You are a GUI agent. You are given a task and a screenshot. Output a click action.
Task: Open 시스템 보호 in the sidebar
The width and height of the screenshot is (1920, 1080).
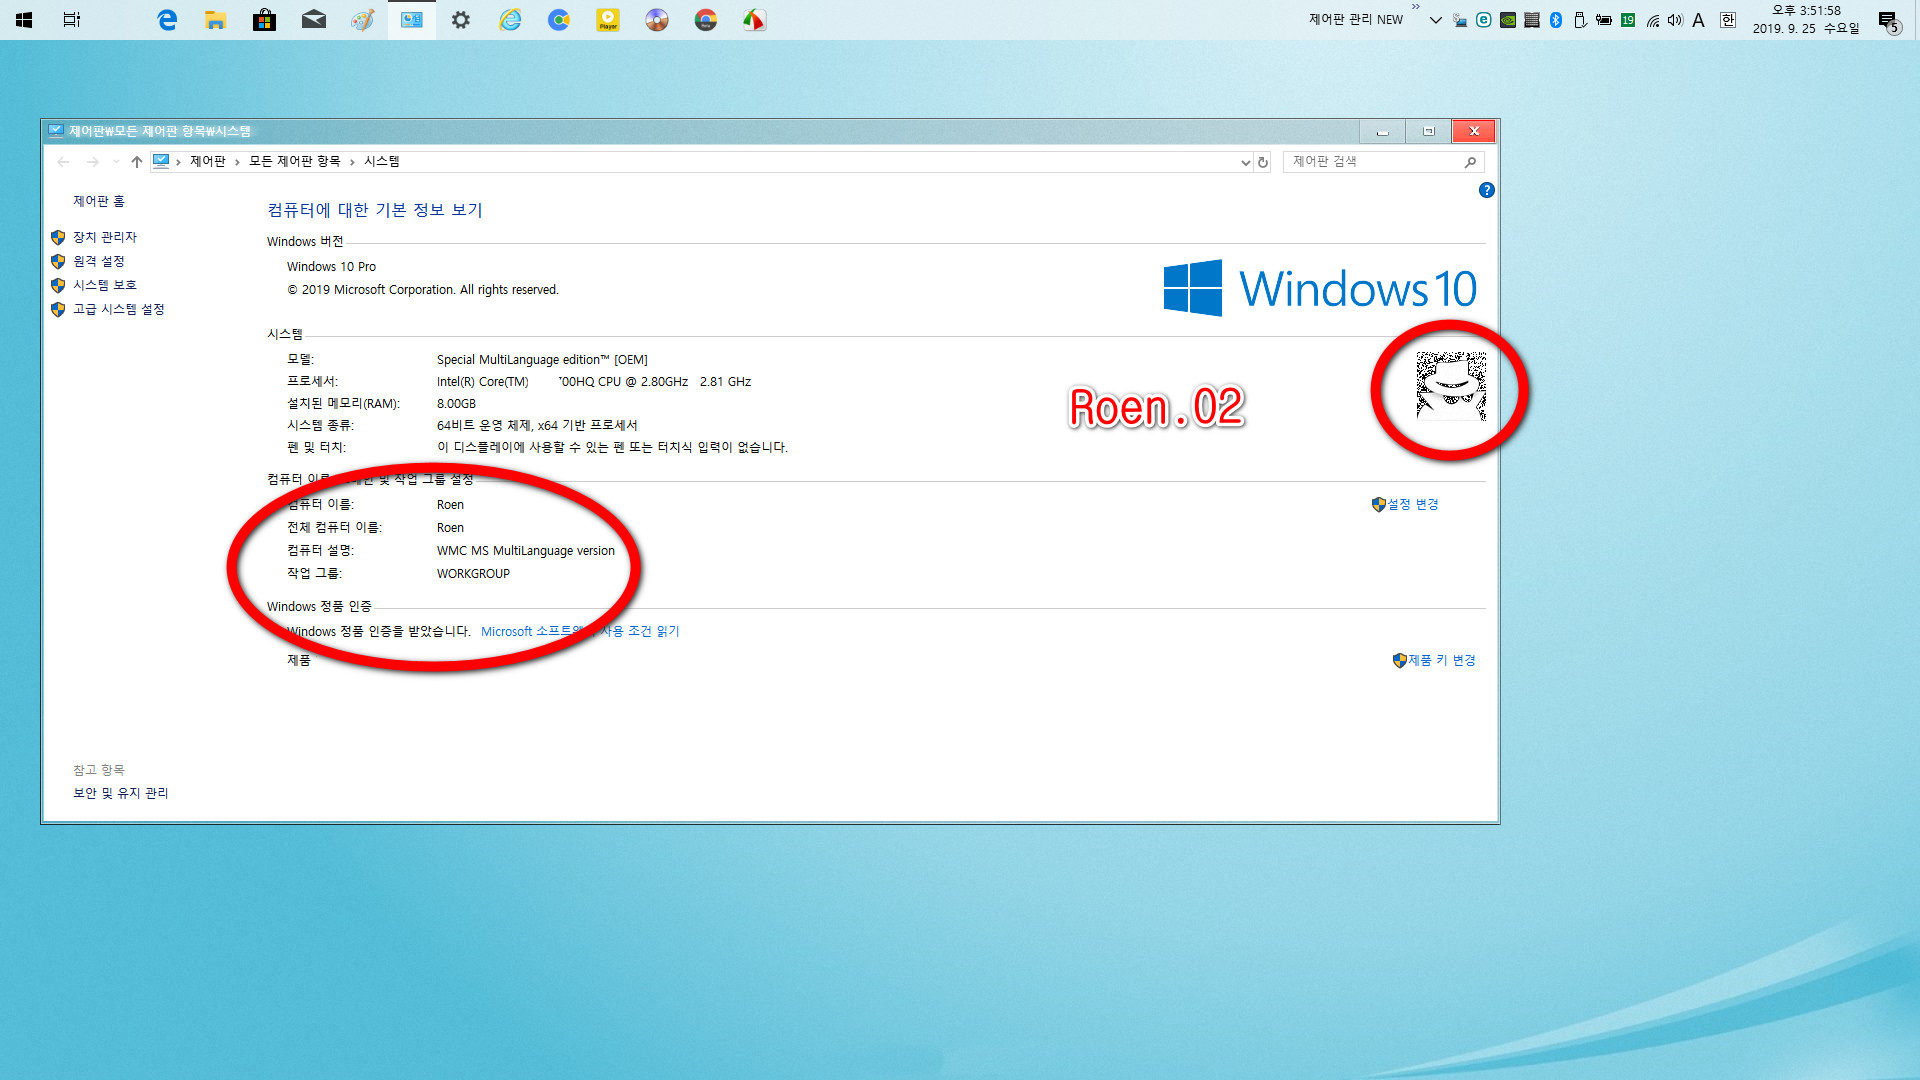(x=105, y=285)
